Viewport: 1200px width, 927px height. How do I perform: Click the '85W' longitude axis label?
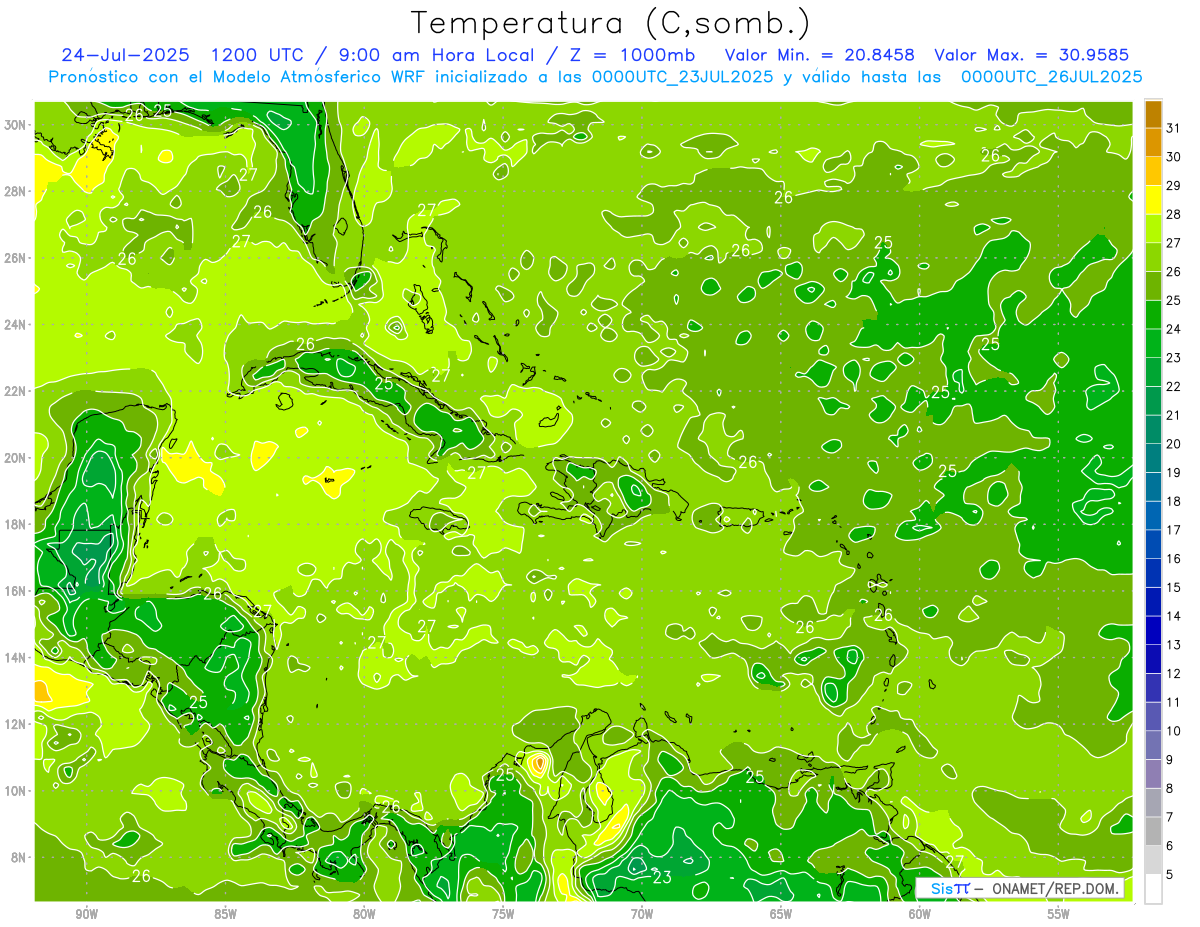pyautogui.click(x=225, y=914)
